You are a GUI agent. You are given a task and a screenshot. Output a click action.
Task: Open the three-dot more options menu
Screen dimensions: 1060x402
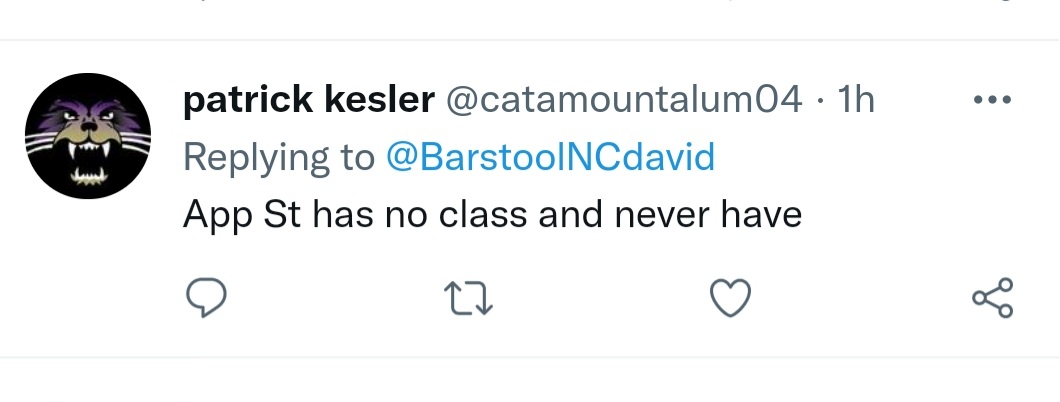point(992,100)
